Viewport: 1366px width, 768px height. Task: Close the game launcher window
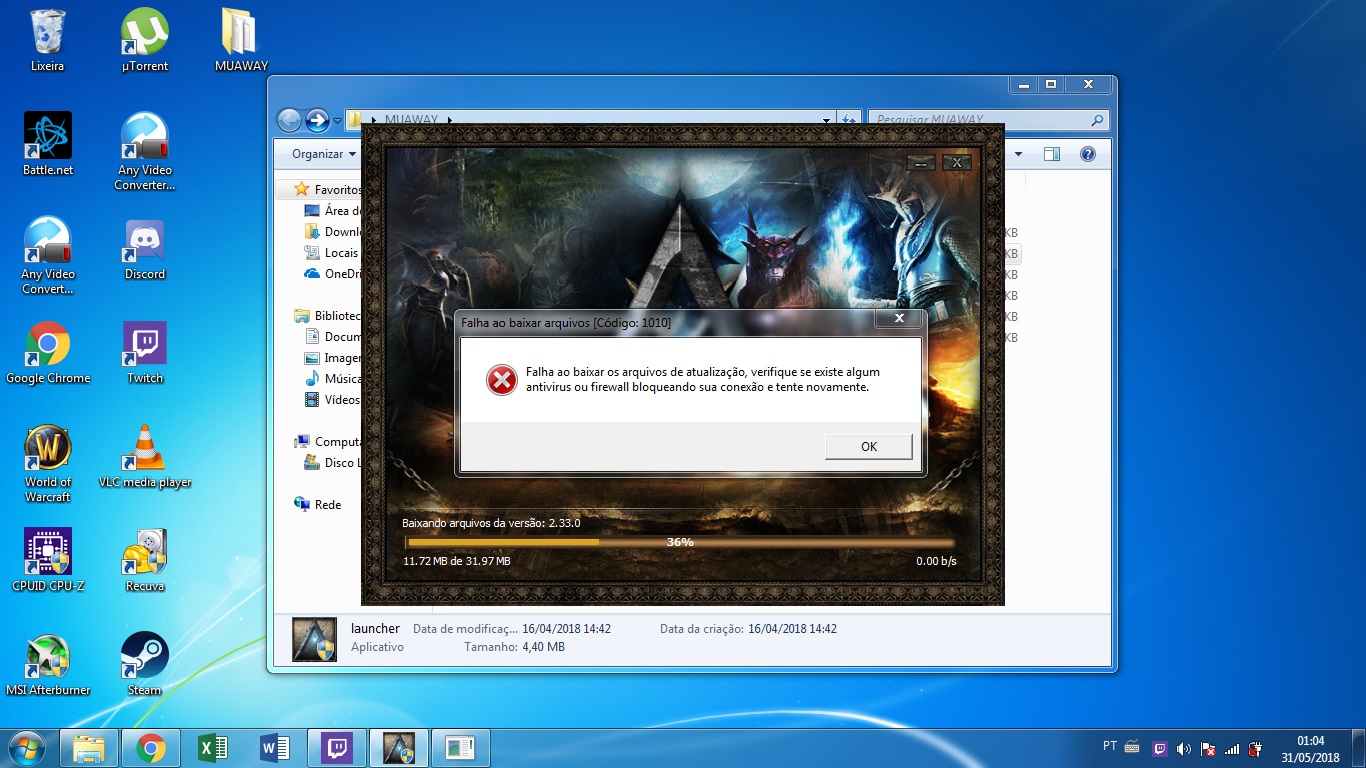[957, 162]
